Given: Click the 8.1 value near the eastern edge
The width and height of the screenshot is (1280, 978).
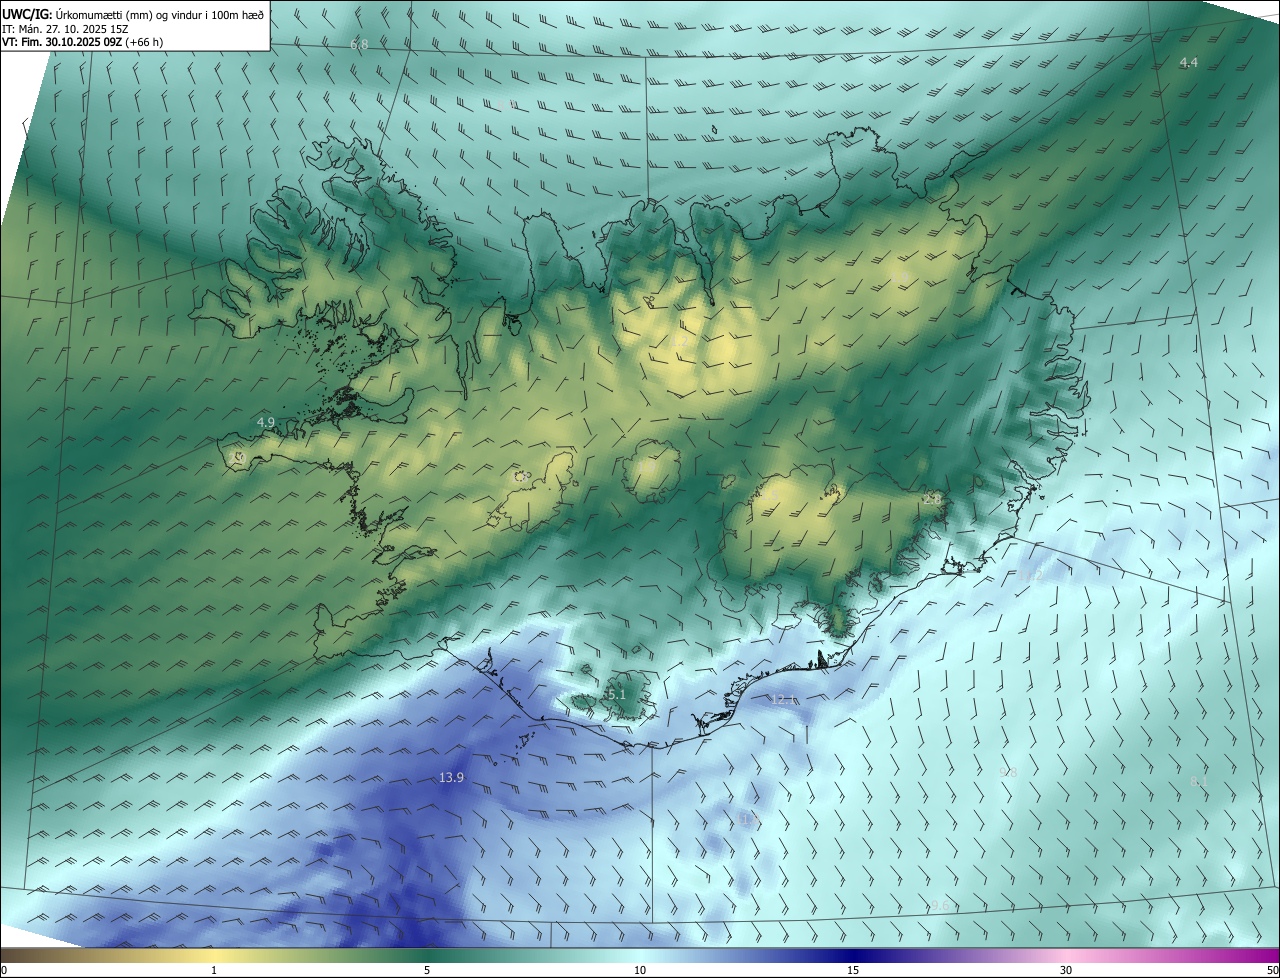Looking at the screenshot, I should tap(1199, 781).
